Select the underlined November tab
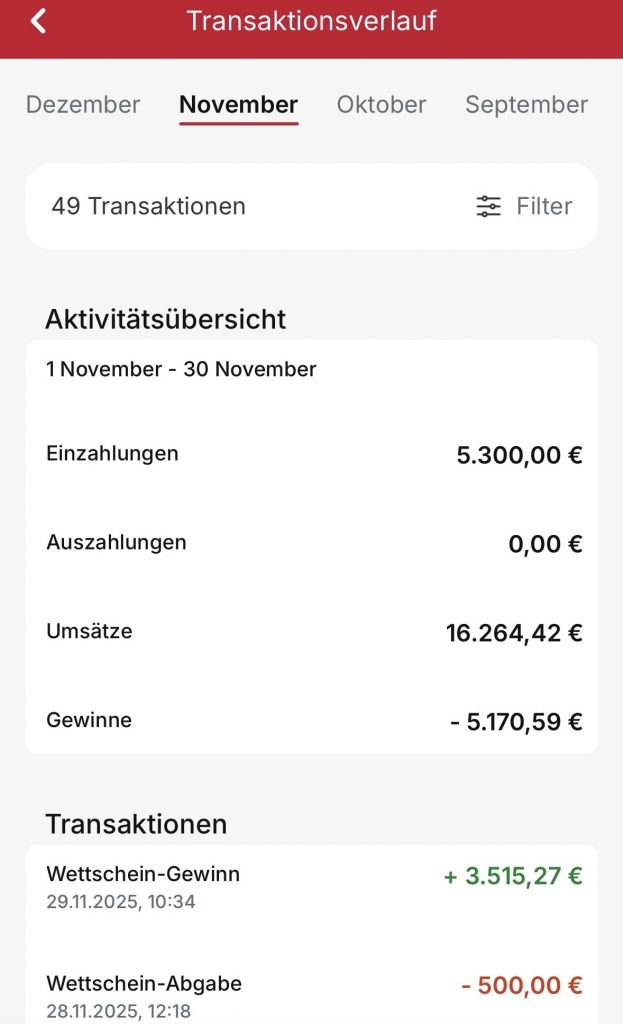 point(238,104)
